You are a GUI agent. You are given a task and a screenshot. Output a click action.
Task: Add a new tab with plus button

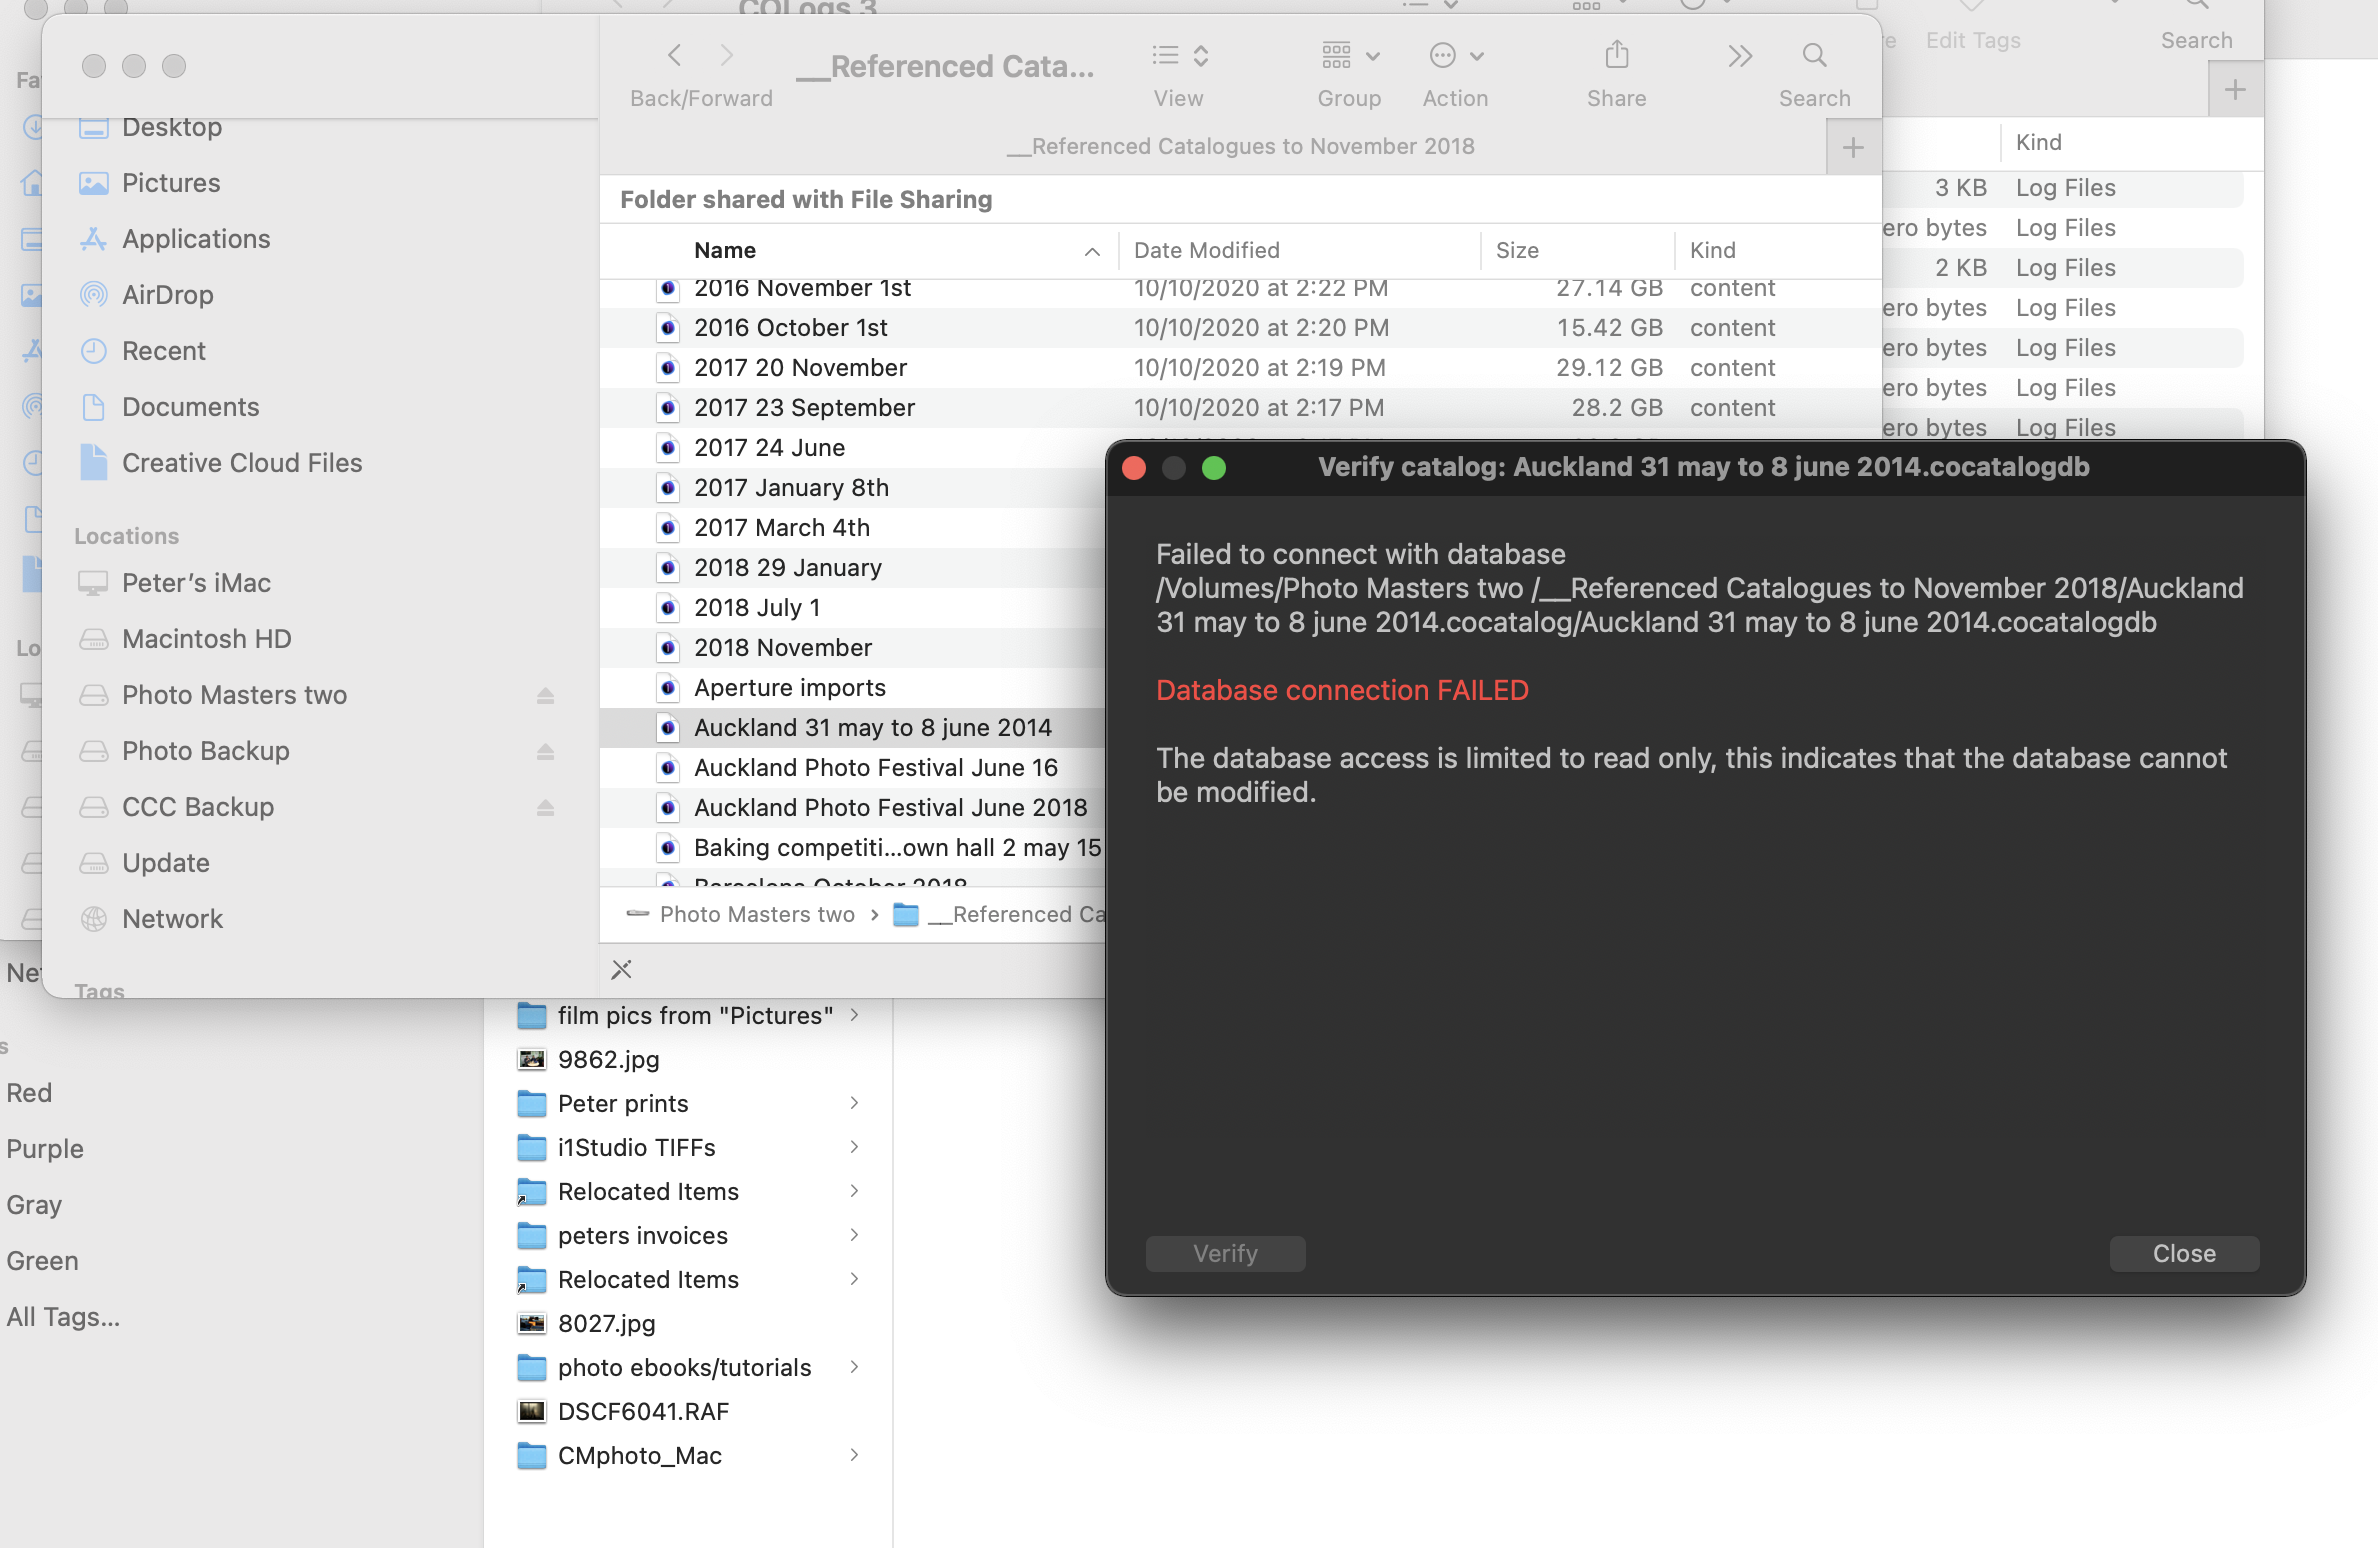pyautogui.click(x=1853, y=148)
